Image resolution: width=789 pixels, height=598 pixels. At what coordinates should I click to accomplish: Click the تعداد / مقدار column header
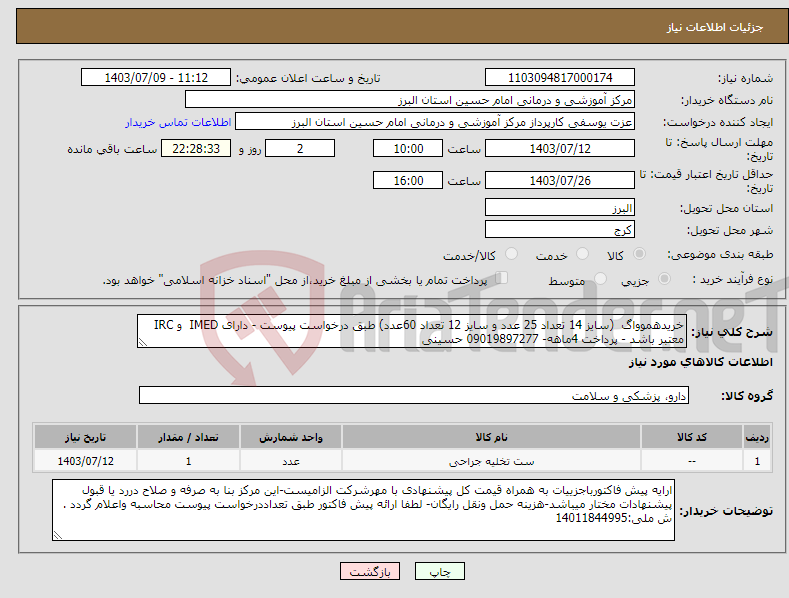click(x=188, y=437)
